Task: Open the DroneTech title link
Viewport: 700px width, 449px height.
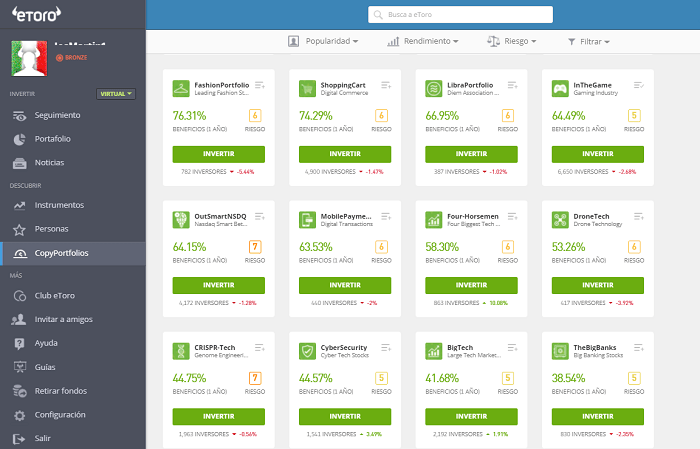Action: click(591, 216)
